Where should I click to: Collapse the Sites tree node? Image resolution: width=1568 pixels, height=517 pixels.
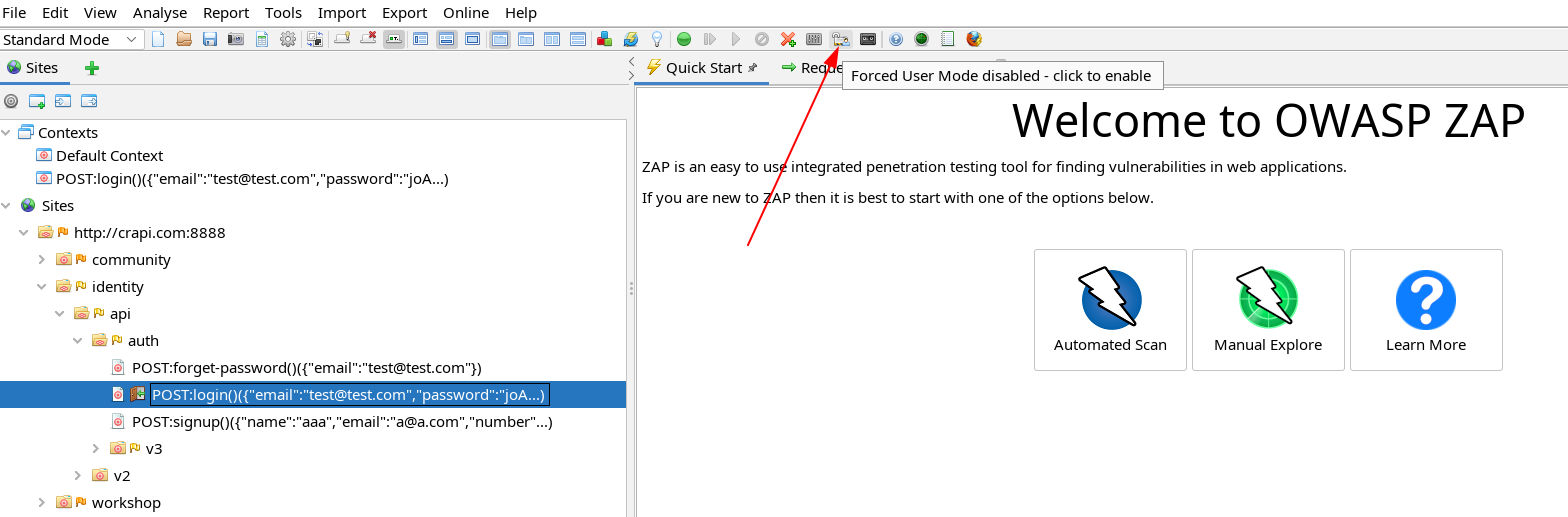(6, 206)
